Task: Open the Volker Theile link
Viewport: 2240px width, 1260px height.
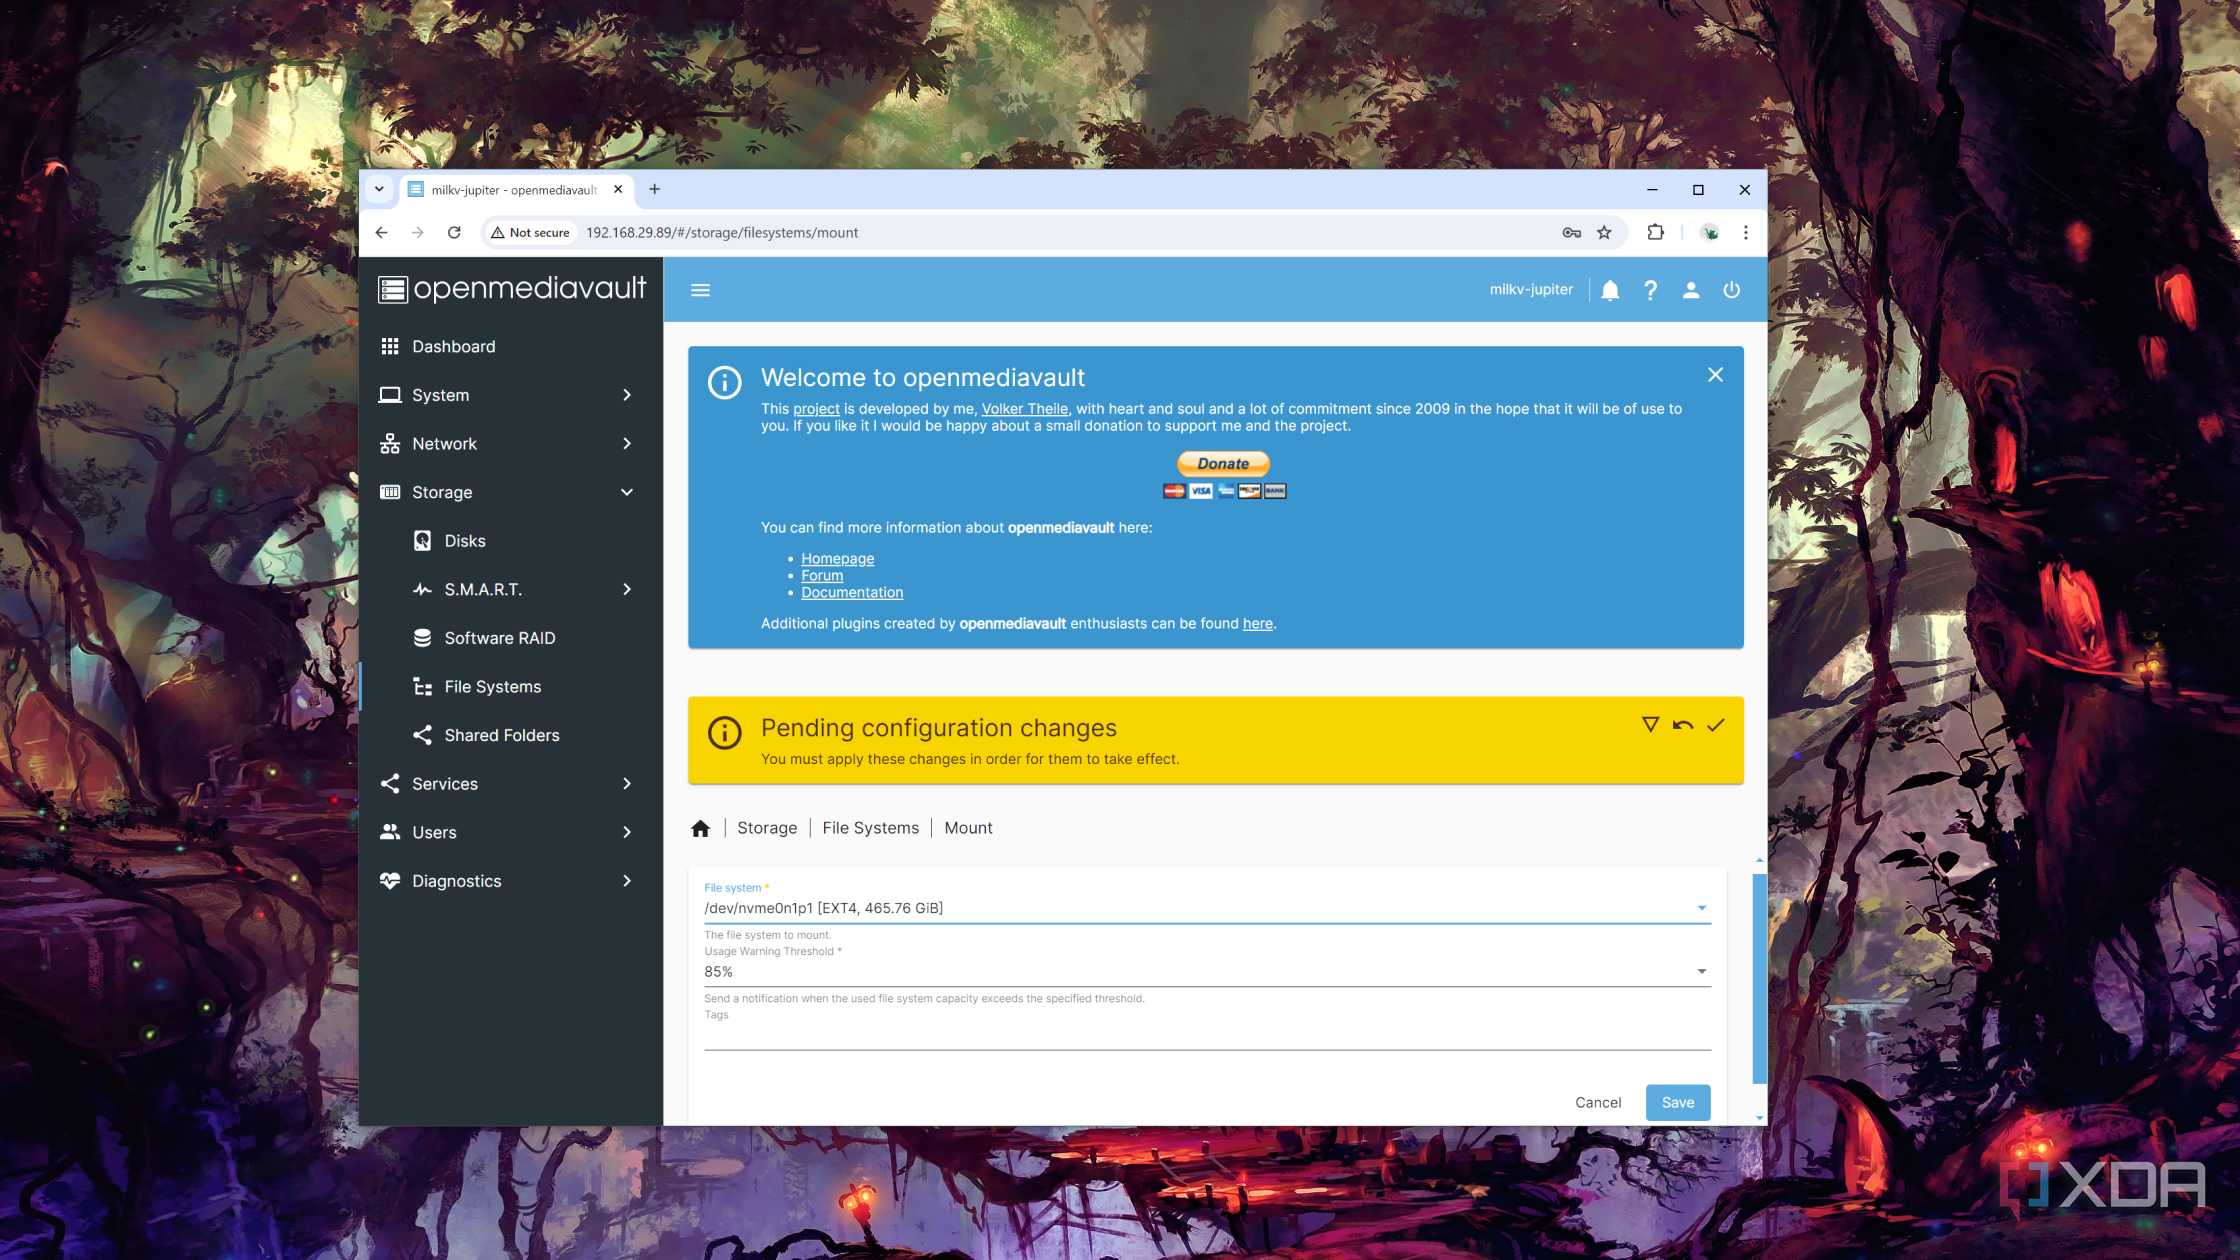Action: click(x=1024, y=409)
